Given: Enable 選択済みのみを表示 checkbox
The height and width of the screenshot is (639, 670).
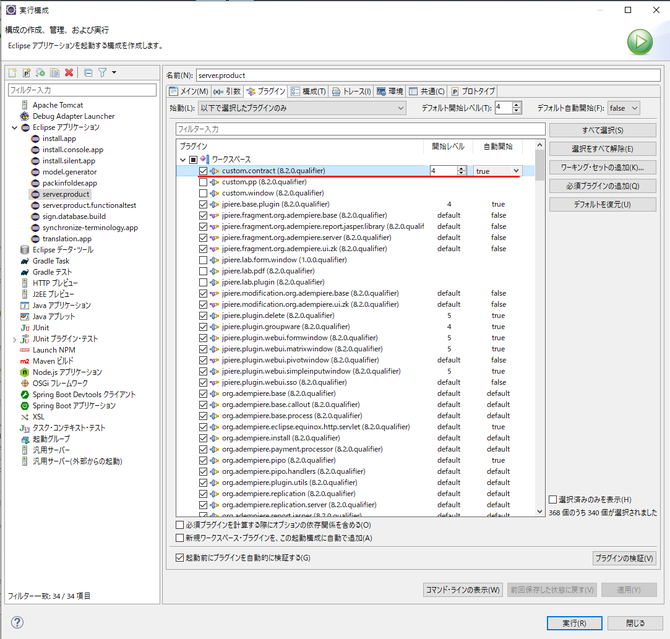Looking at the screenshot, I should [x=553, y=499].
